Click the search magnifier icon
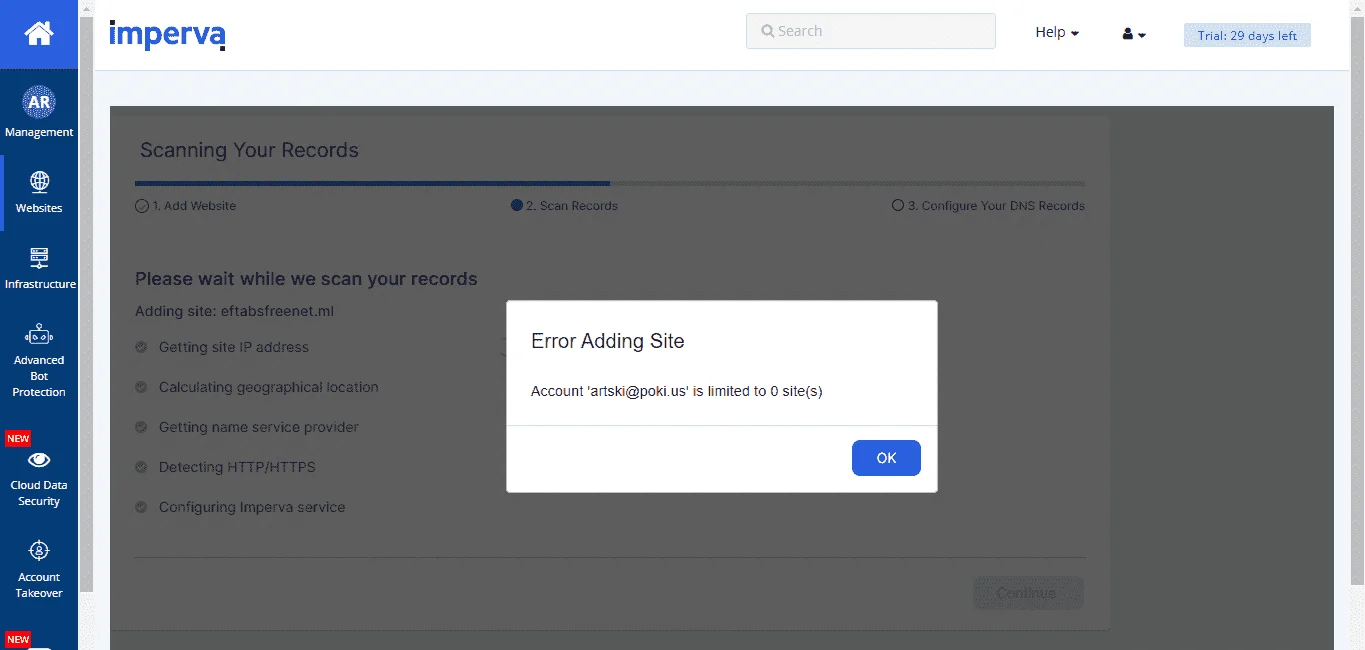The width and height of the screenshot is (1365, 650). pos(768,31)
